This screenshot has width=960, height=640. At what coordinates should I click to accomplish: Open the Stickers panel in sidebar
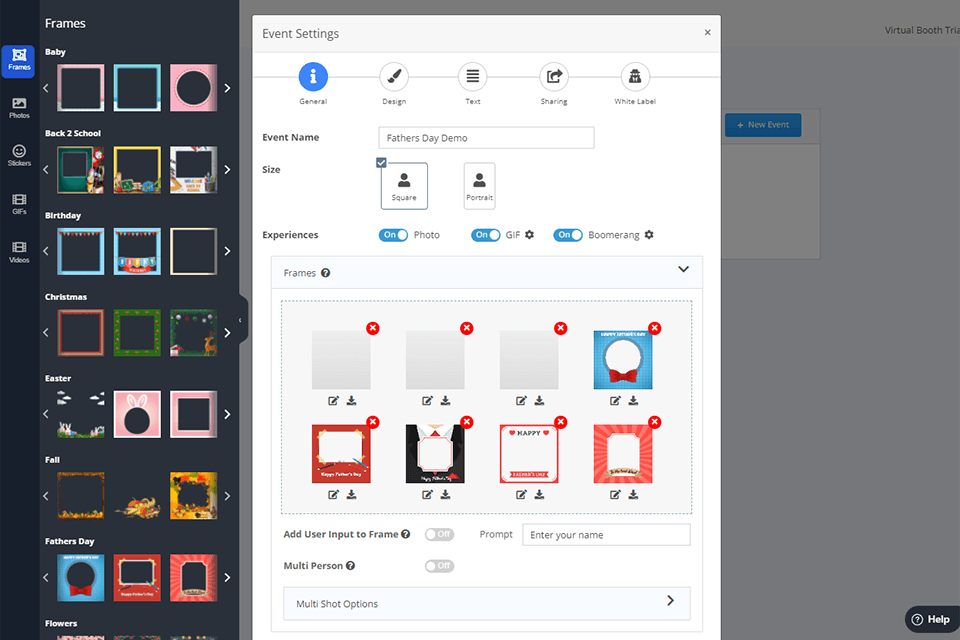click(19, 155)
